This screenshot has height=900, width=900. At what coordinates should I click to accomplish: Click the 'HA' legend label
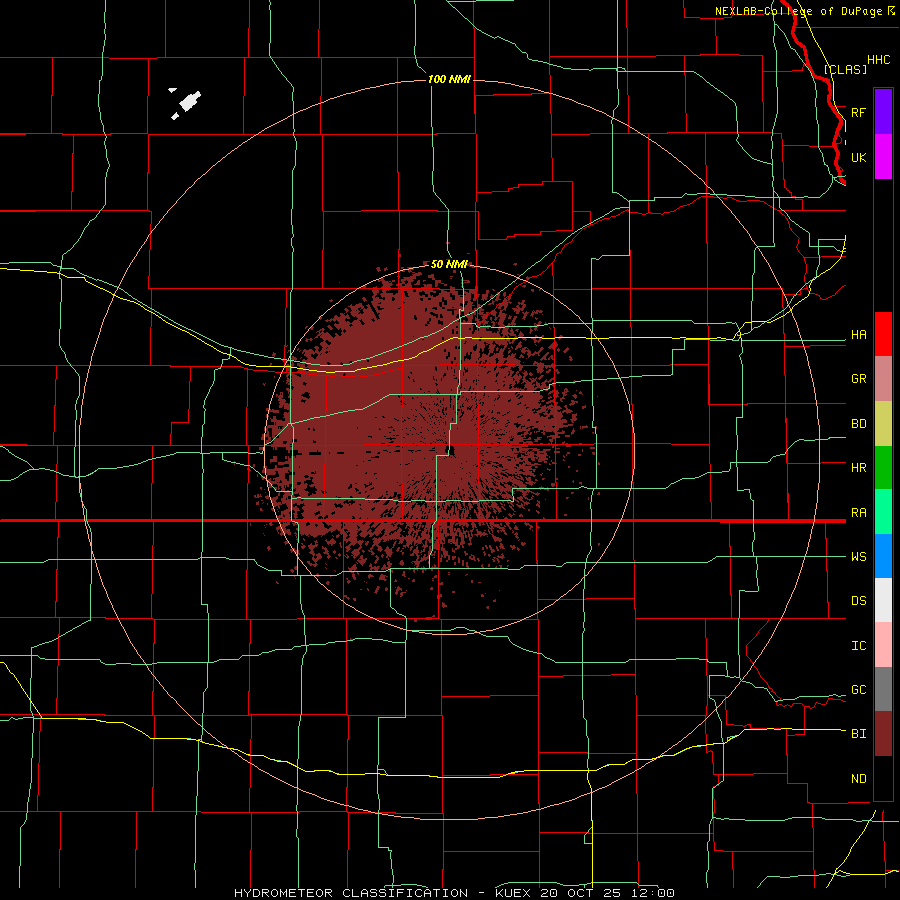click(x=858, y=335)
